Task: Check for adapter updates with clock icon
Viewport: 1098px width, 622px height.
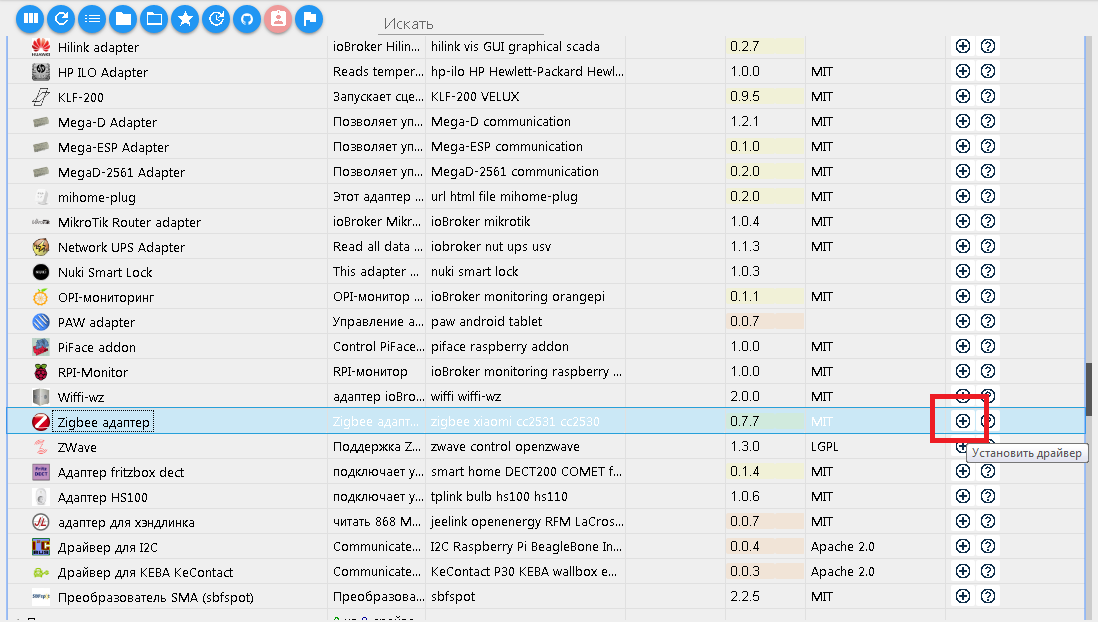Action: point(216,19)
